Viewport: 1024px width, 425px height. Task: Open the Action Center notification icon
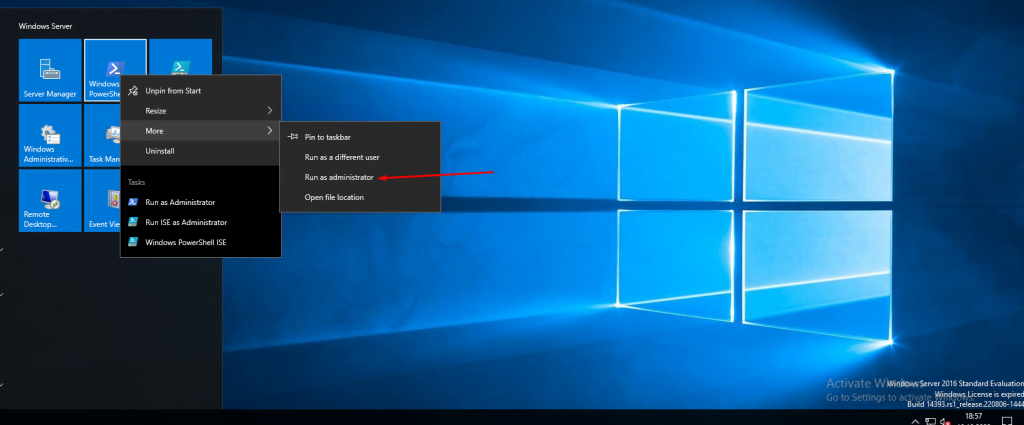(x=1006, y=420)
